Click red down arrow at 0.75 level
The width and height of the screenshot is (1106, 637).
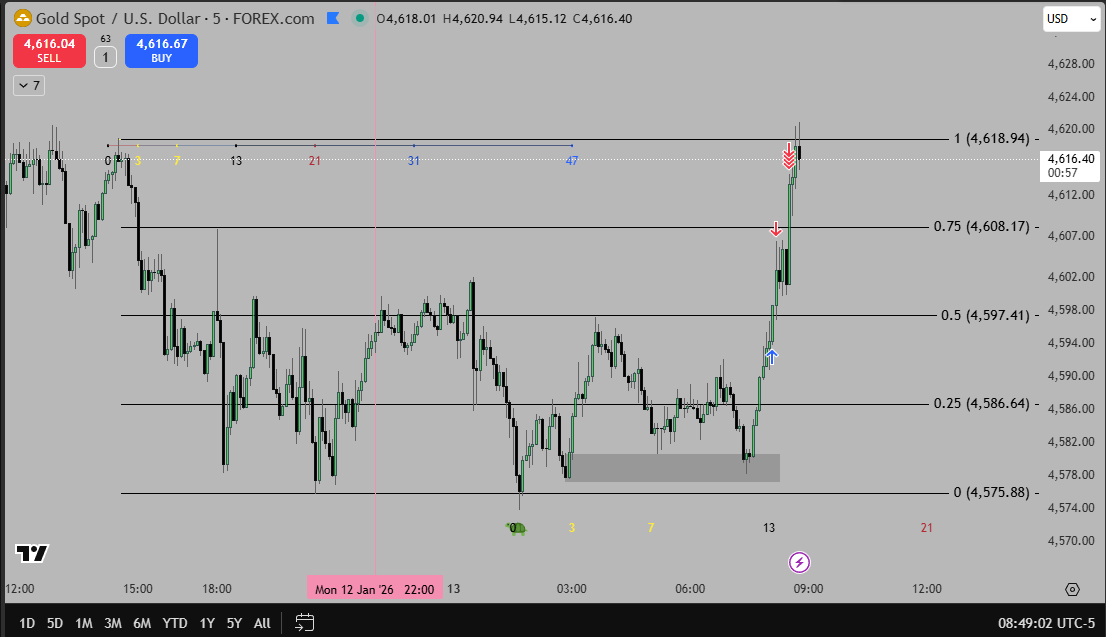(x=776, y=229)
